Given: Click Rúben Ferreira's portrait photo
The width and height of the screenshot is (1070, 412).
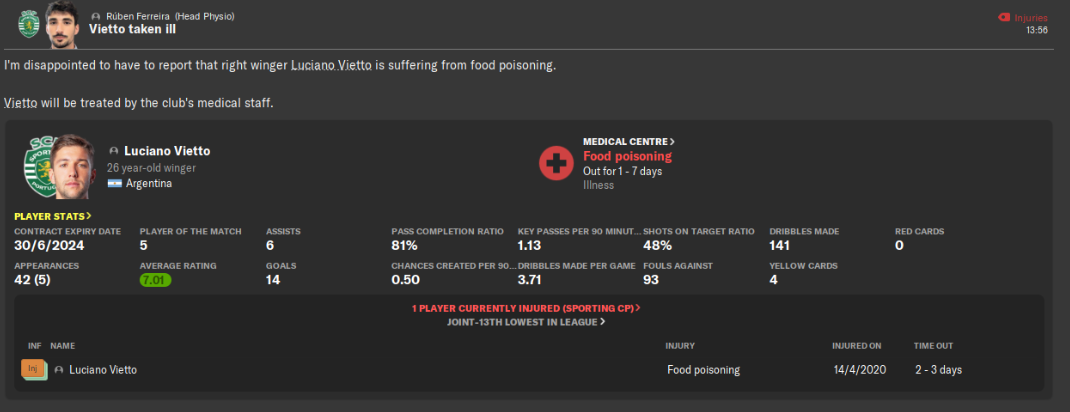Looking at the screenshot, I should [x=61, y=25].
